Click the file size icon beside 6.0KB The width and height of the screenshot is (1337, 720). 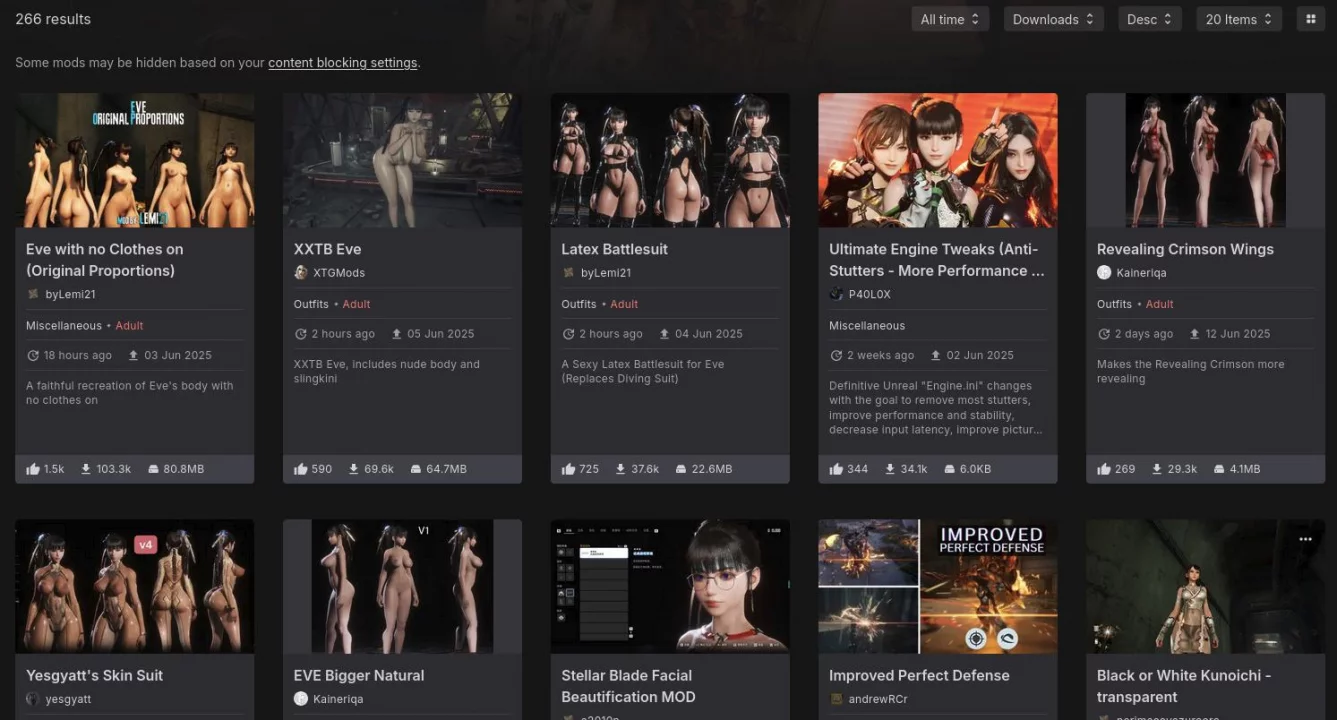click(949, 469)
